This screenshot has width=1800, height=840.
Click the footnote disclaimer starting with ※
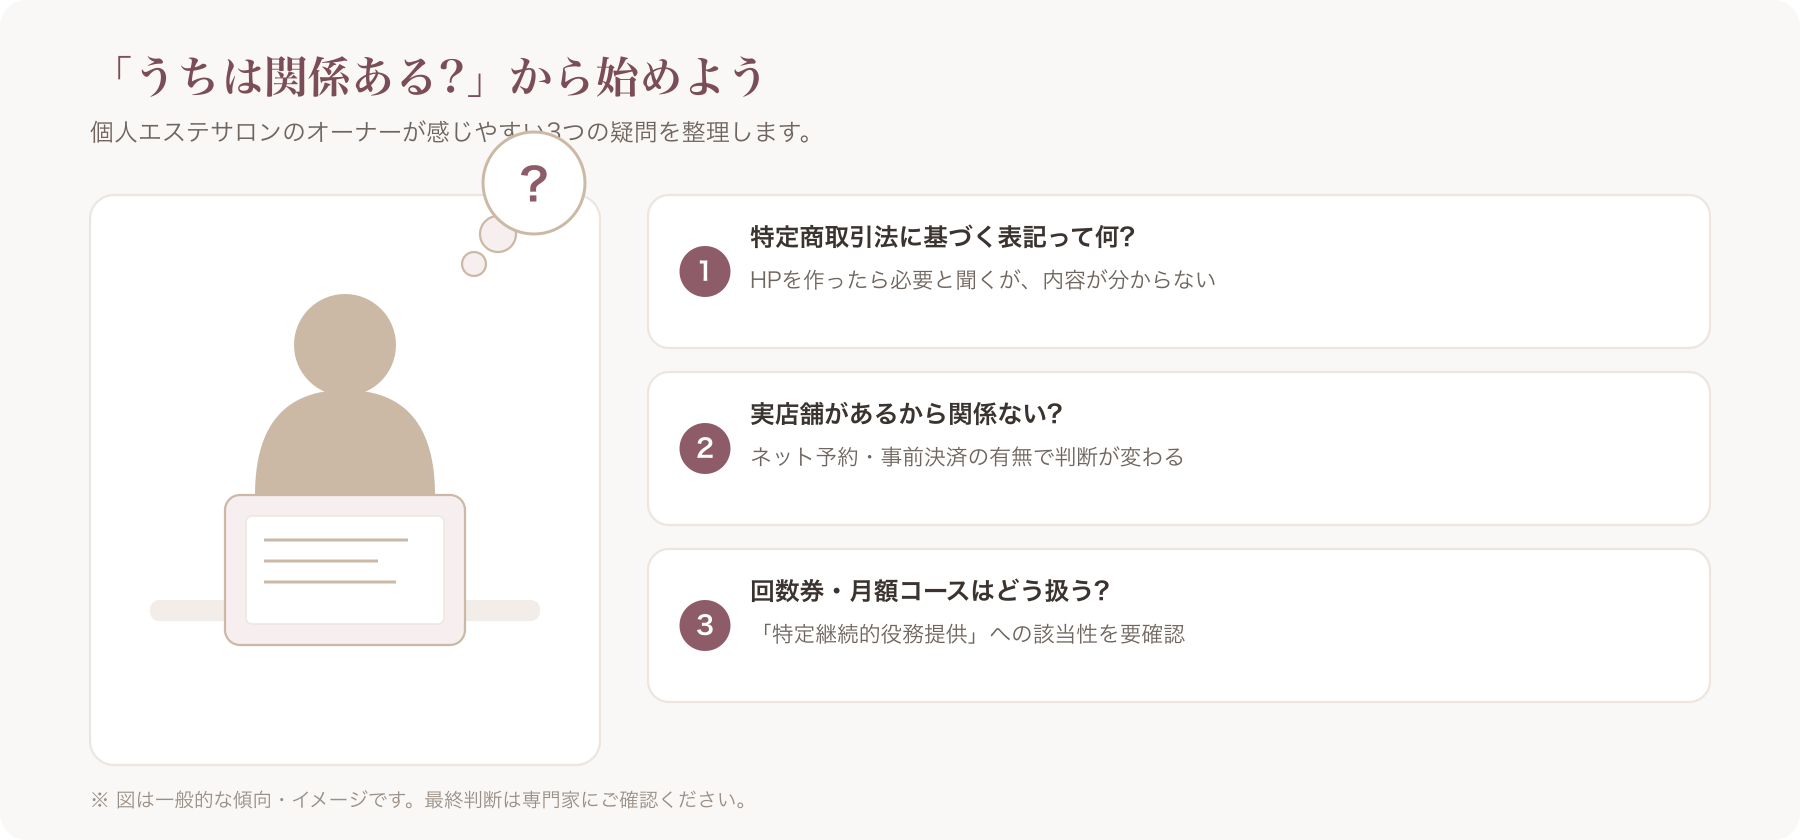click(420, 800)
